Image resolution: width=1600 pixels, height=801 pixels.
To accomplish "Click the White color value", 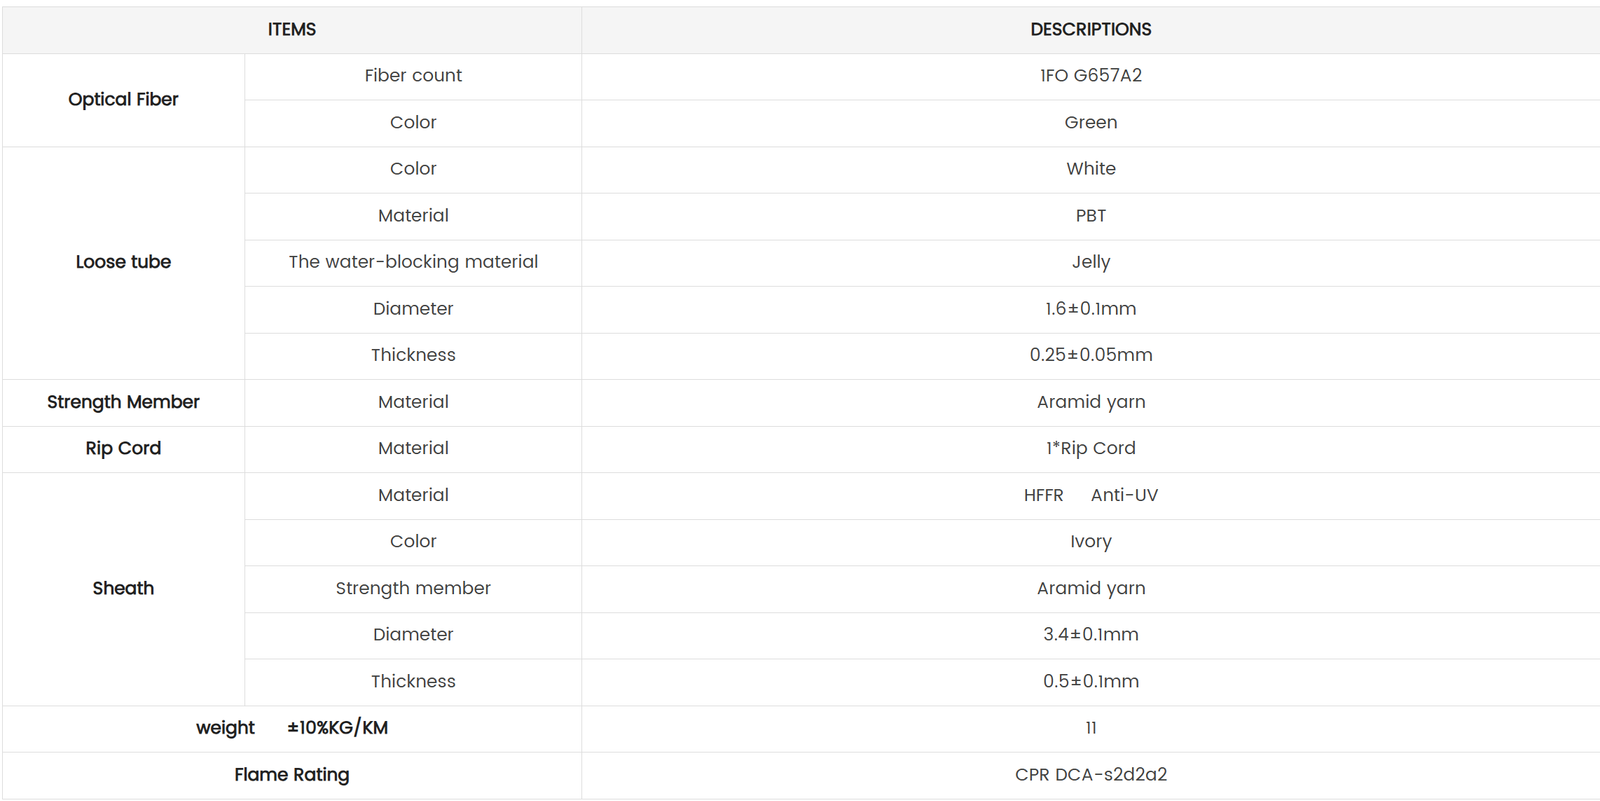I will [x=1090, y=169].
